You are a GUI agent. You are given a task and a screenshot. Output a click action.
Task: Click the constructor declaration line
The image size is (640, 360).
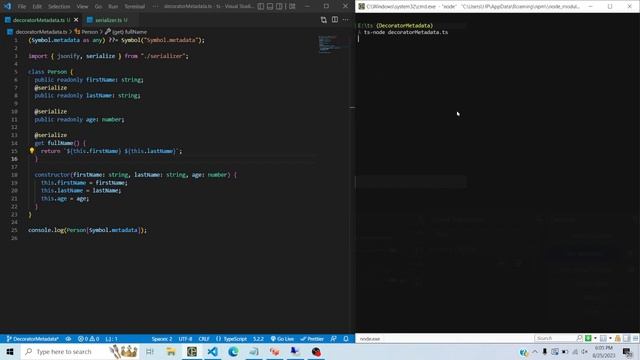click(136, 175)
